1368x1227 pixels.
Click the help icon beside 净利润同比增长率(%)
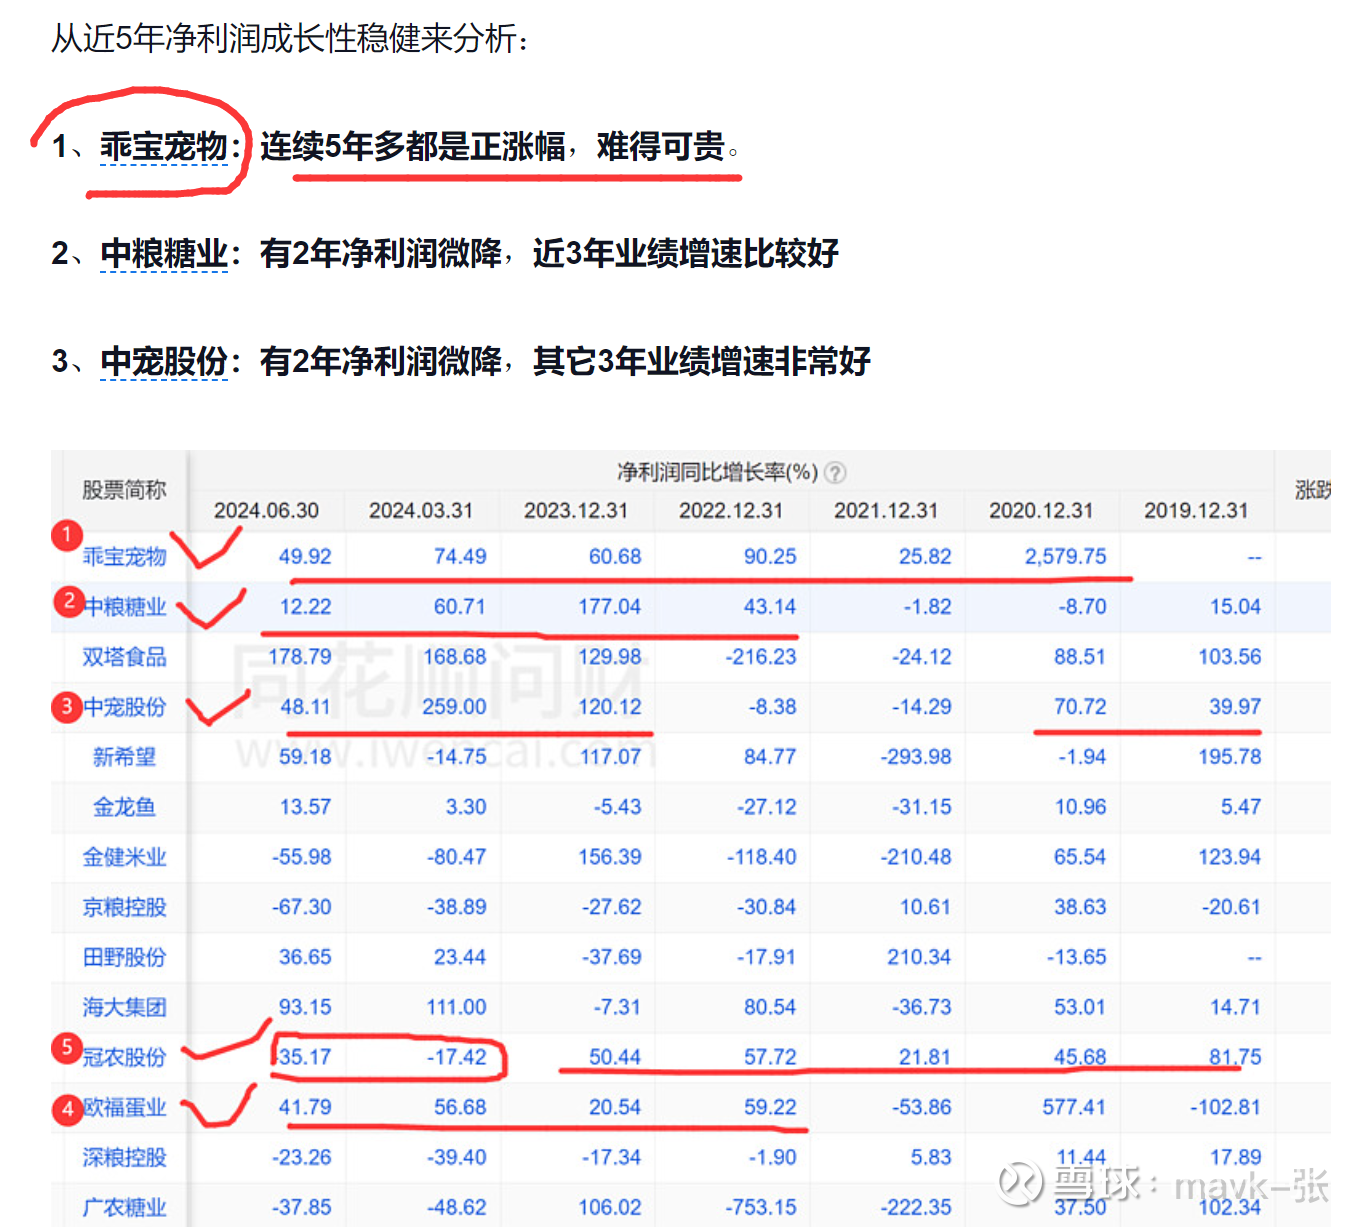(x=836, y=472)
